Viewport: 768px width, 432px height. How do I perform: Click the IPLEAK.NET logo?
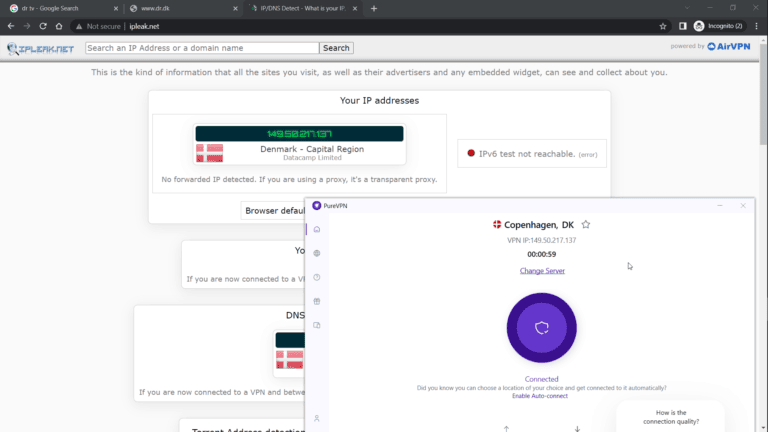[x=40, y=48]
